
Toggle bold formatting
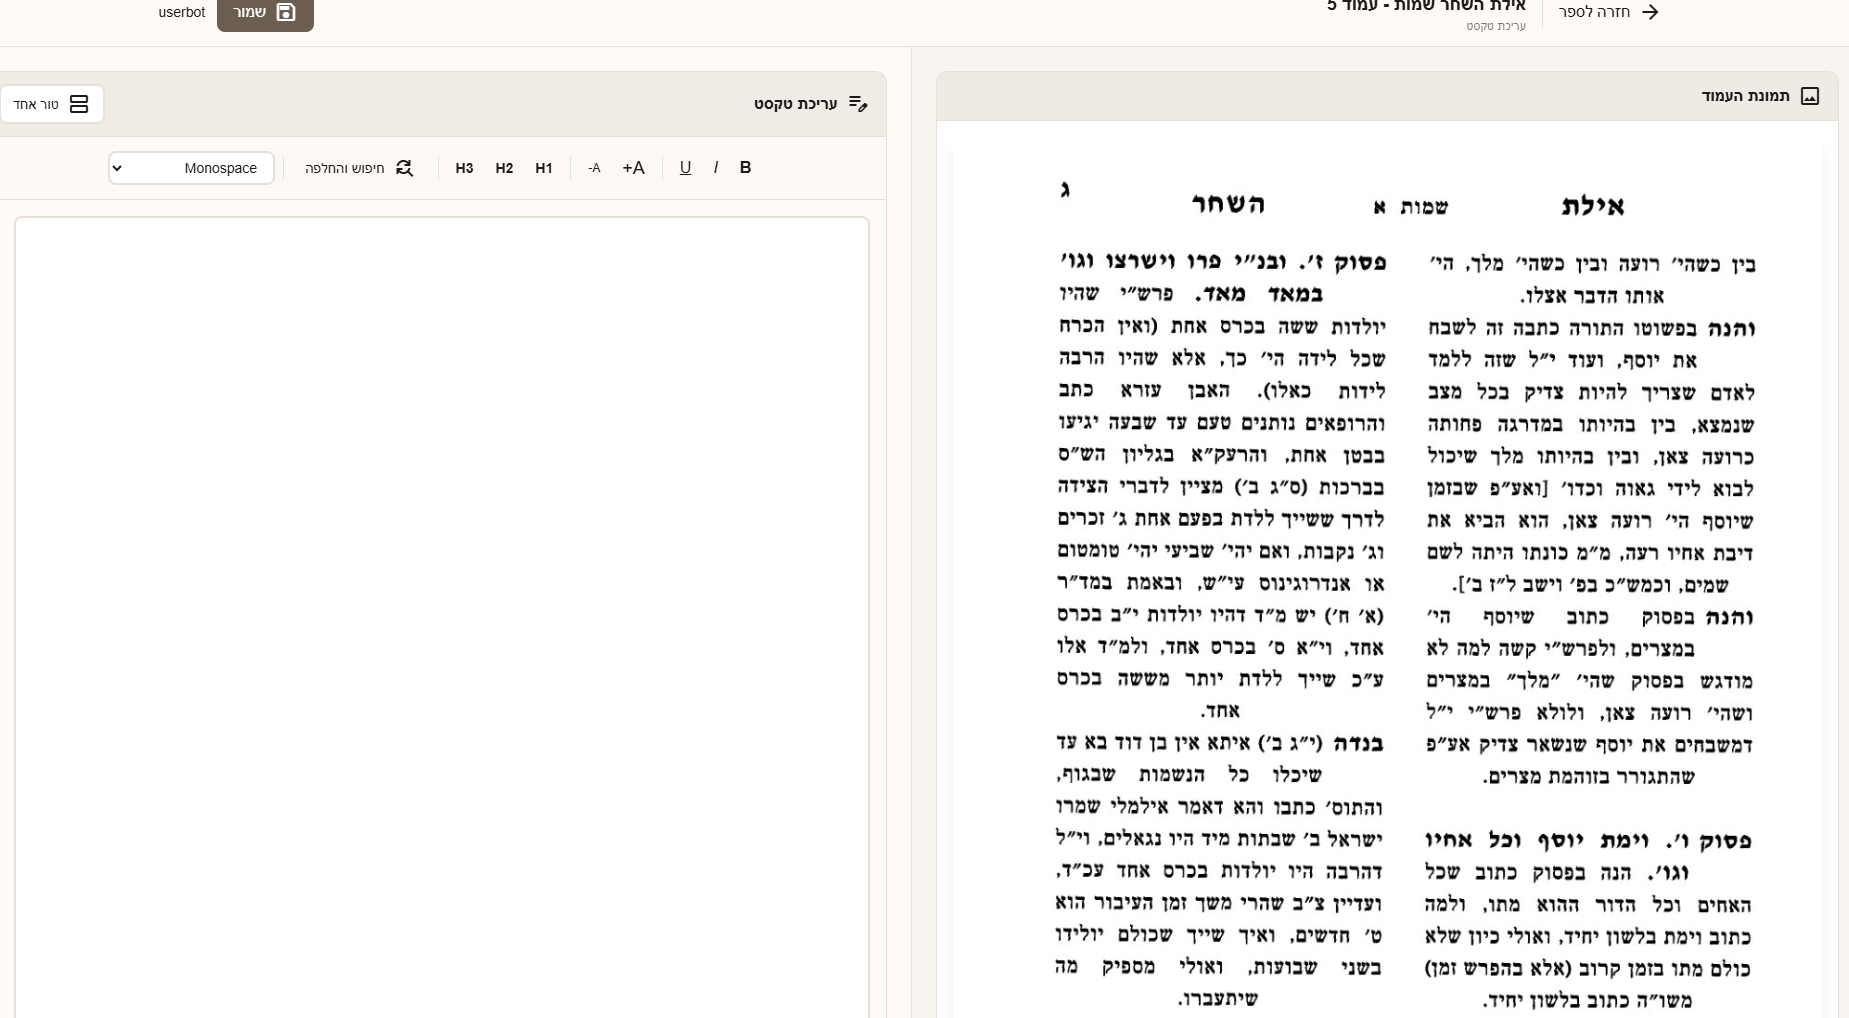(x=745, y=168)
